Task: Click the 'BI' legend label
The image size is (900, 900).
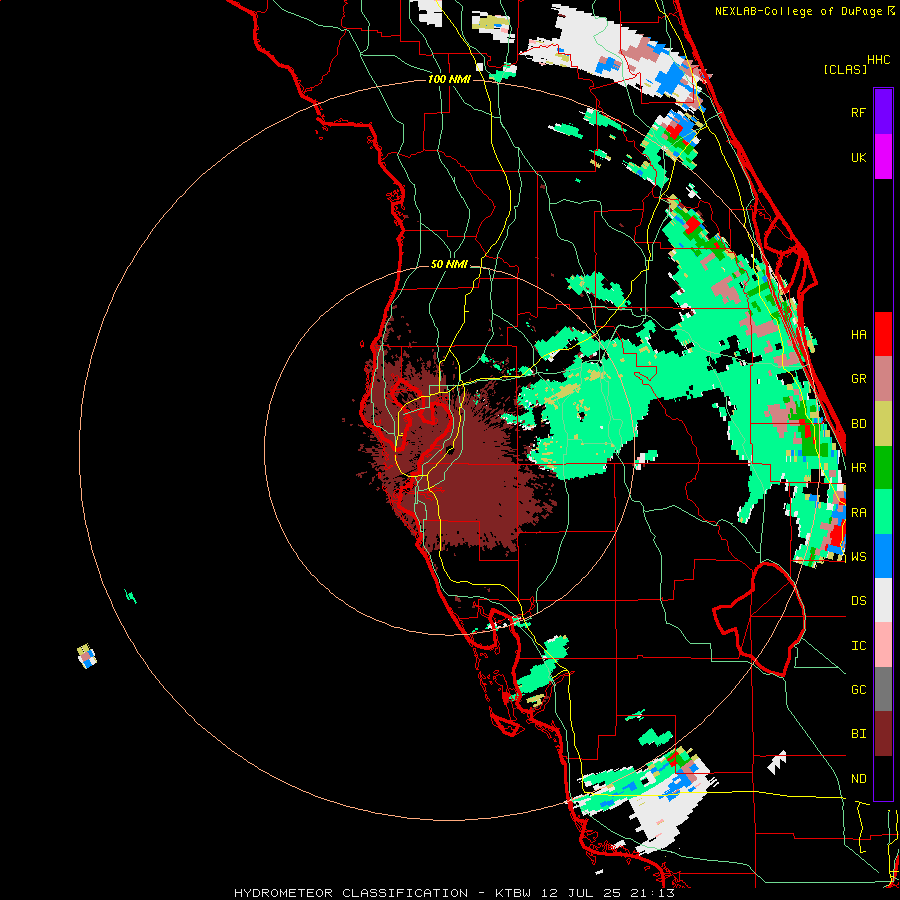Action: pos(858,734)
